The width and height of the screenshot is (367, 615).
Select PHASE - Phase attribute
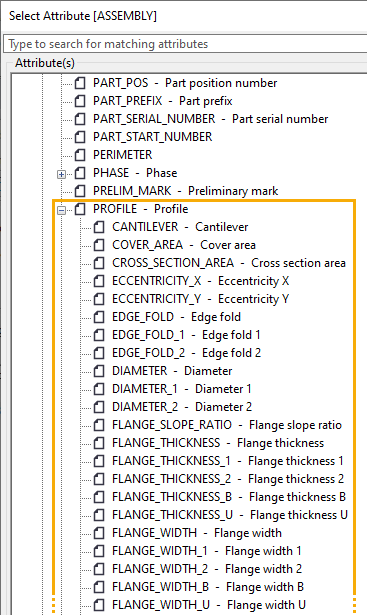(135, 173)
